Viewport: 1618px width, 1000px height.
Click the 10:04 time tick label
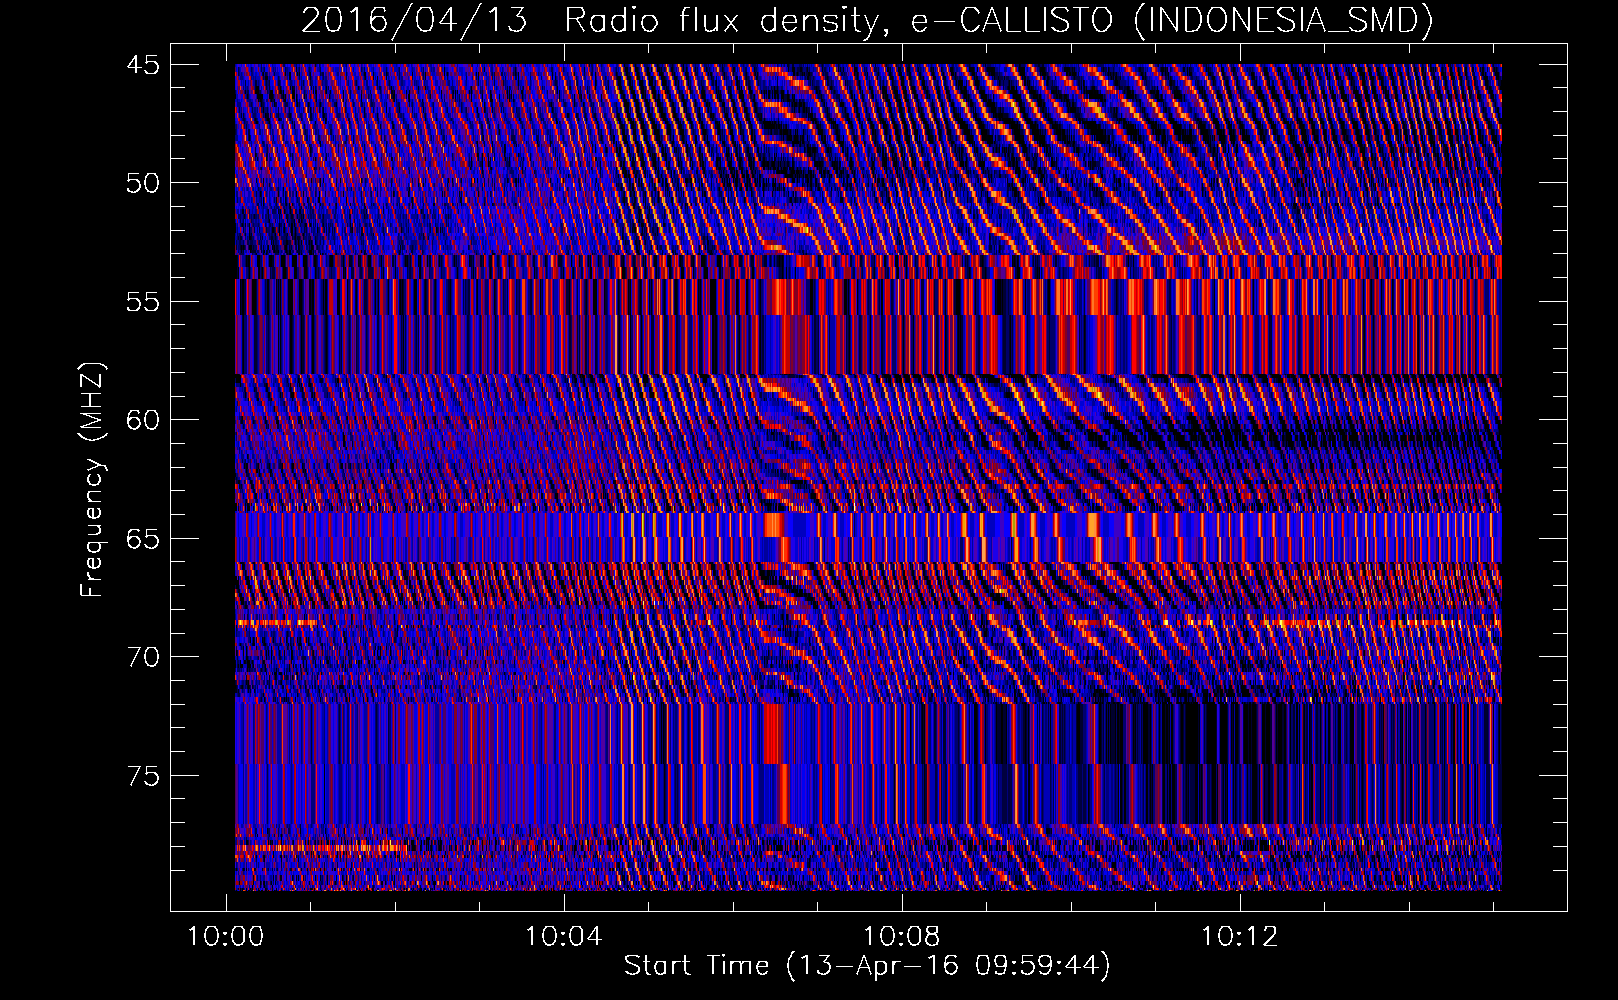564,937
